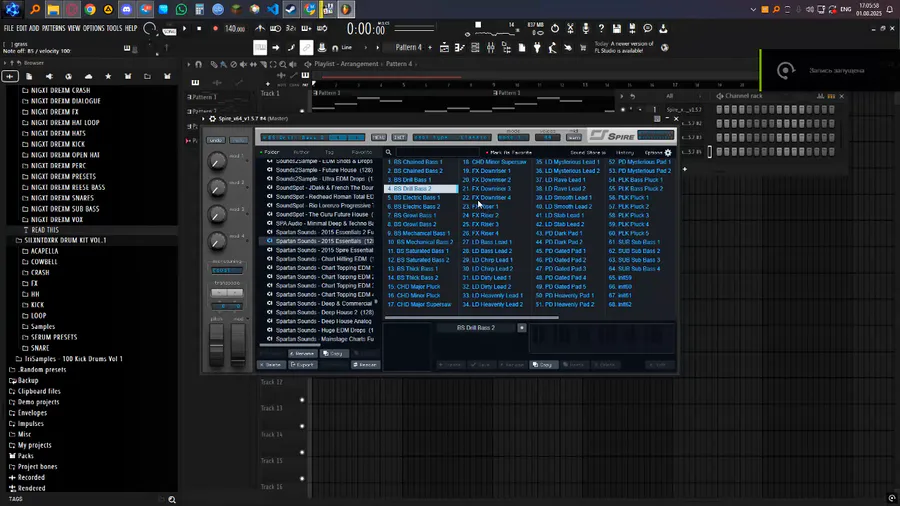Show browser files document icon
Image resolution: width=900 pixels, height=506 pixels.
tap(29, 76)
